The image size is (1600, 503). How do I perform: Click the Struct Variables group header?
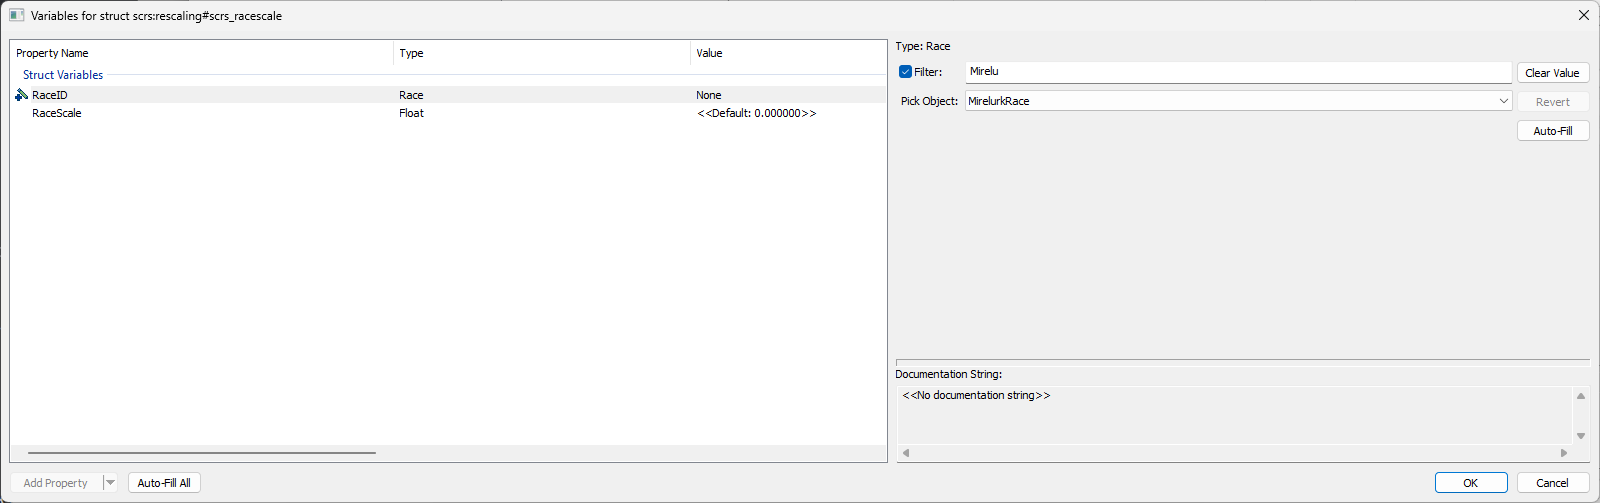(x=63, y=75)
